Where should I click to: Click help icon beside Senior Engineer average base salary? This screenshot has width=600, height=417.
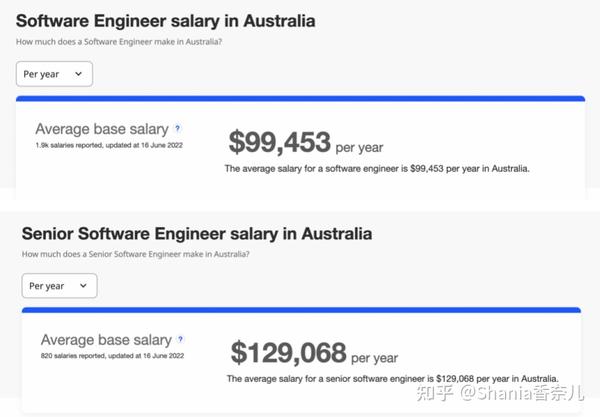coord(180,339)
